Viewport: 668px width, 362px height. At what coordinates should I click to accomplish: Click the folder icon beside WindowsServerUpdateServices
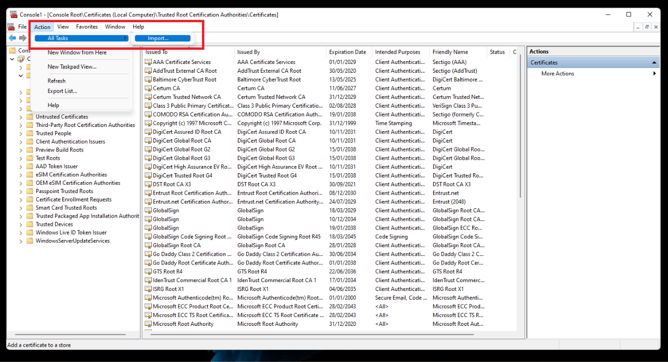coord(29,241)
